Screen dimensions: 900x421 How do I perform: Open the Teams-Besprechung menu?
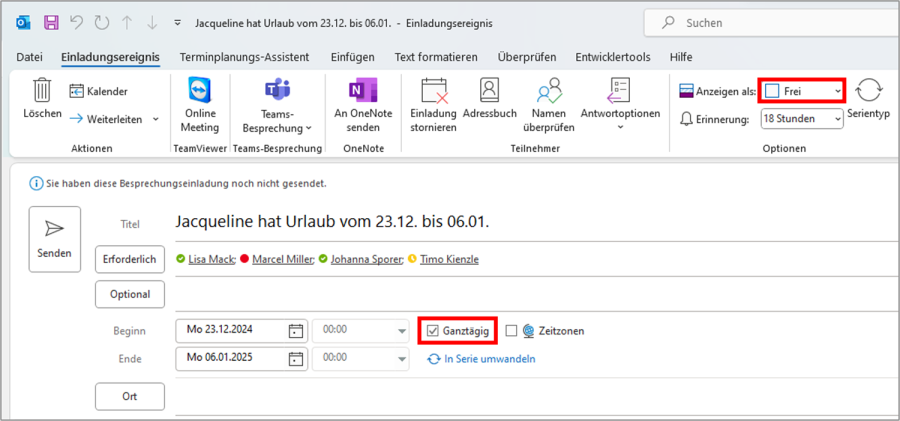(x=277, y=105)
